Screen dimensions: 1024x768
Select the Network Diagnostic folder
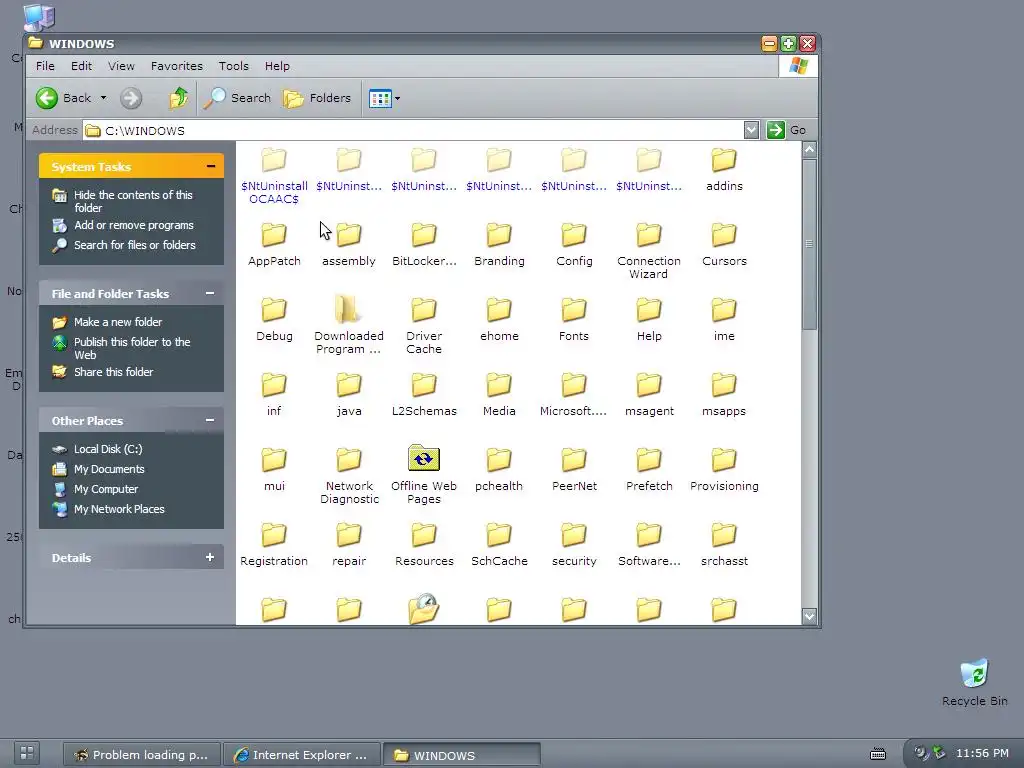[349, 476]
